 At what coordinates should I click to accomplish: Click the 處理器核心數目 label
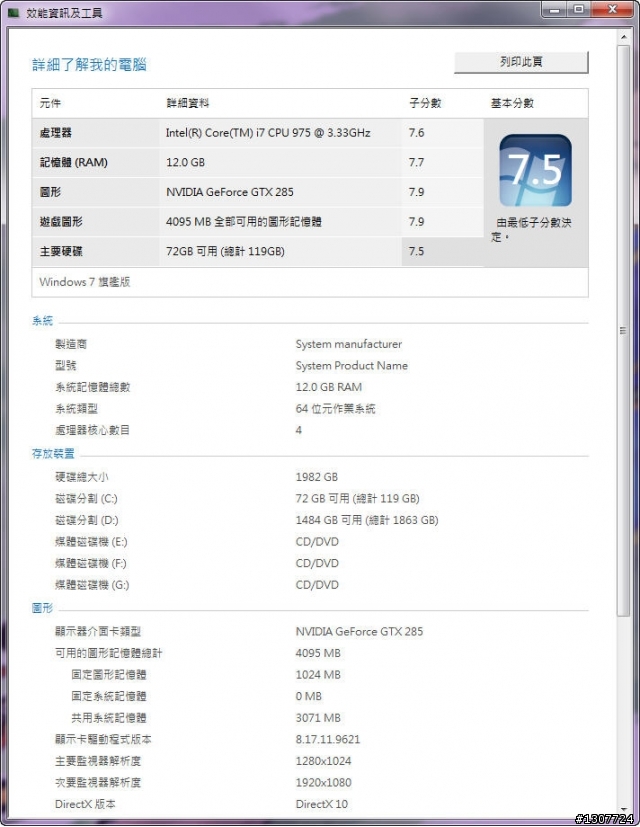92,430
